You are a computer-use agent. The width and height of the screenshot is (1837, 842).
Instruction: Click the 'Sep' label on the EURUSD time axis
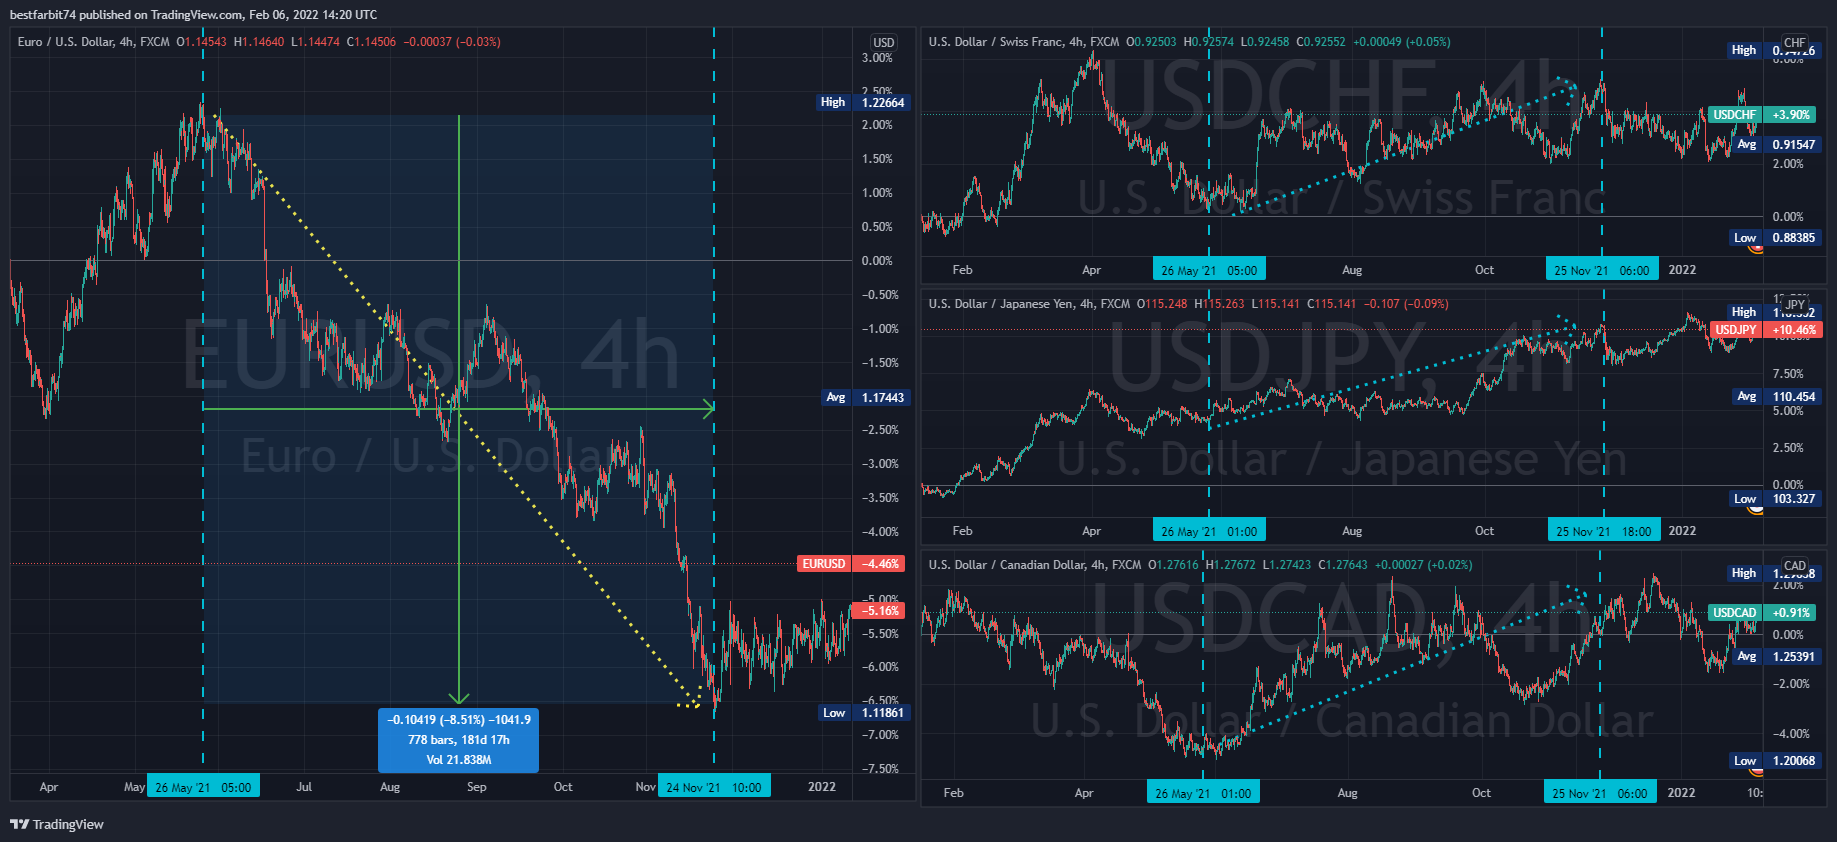click(477, 787)
